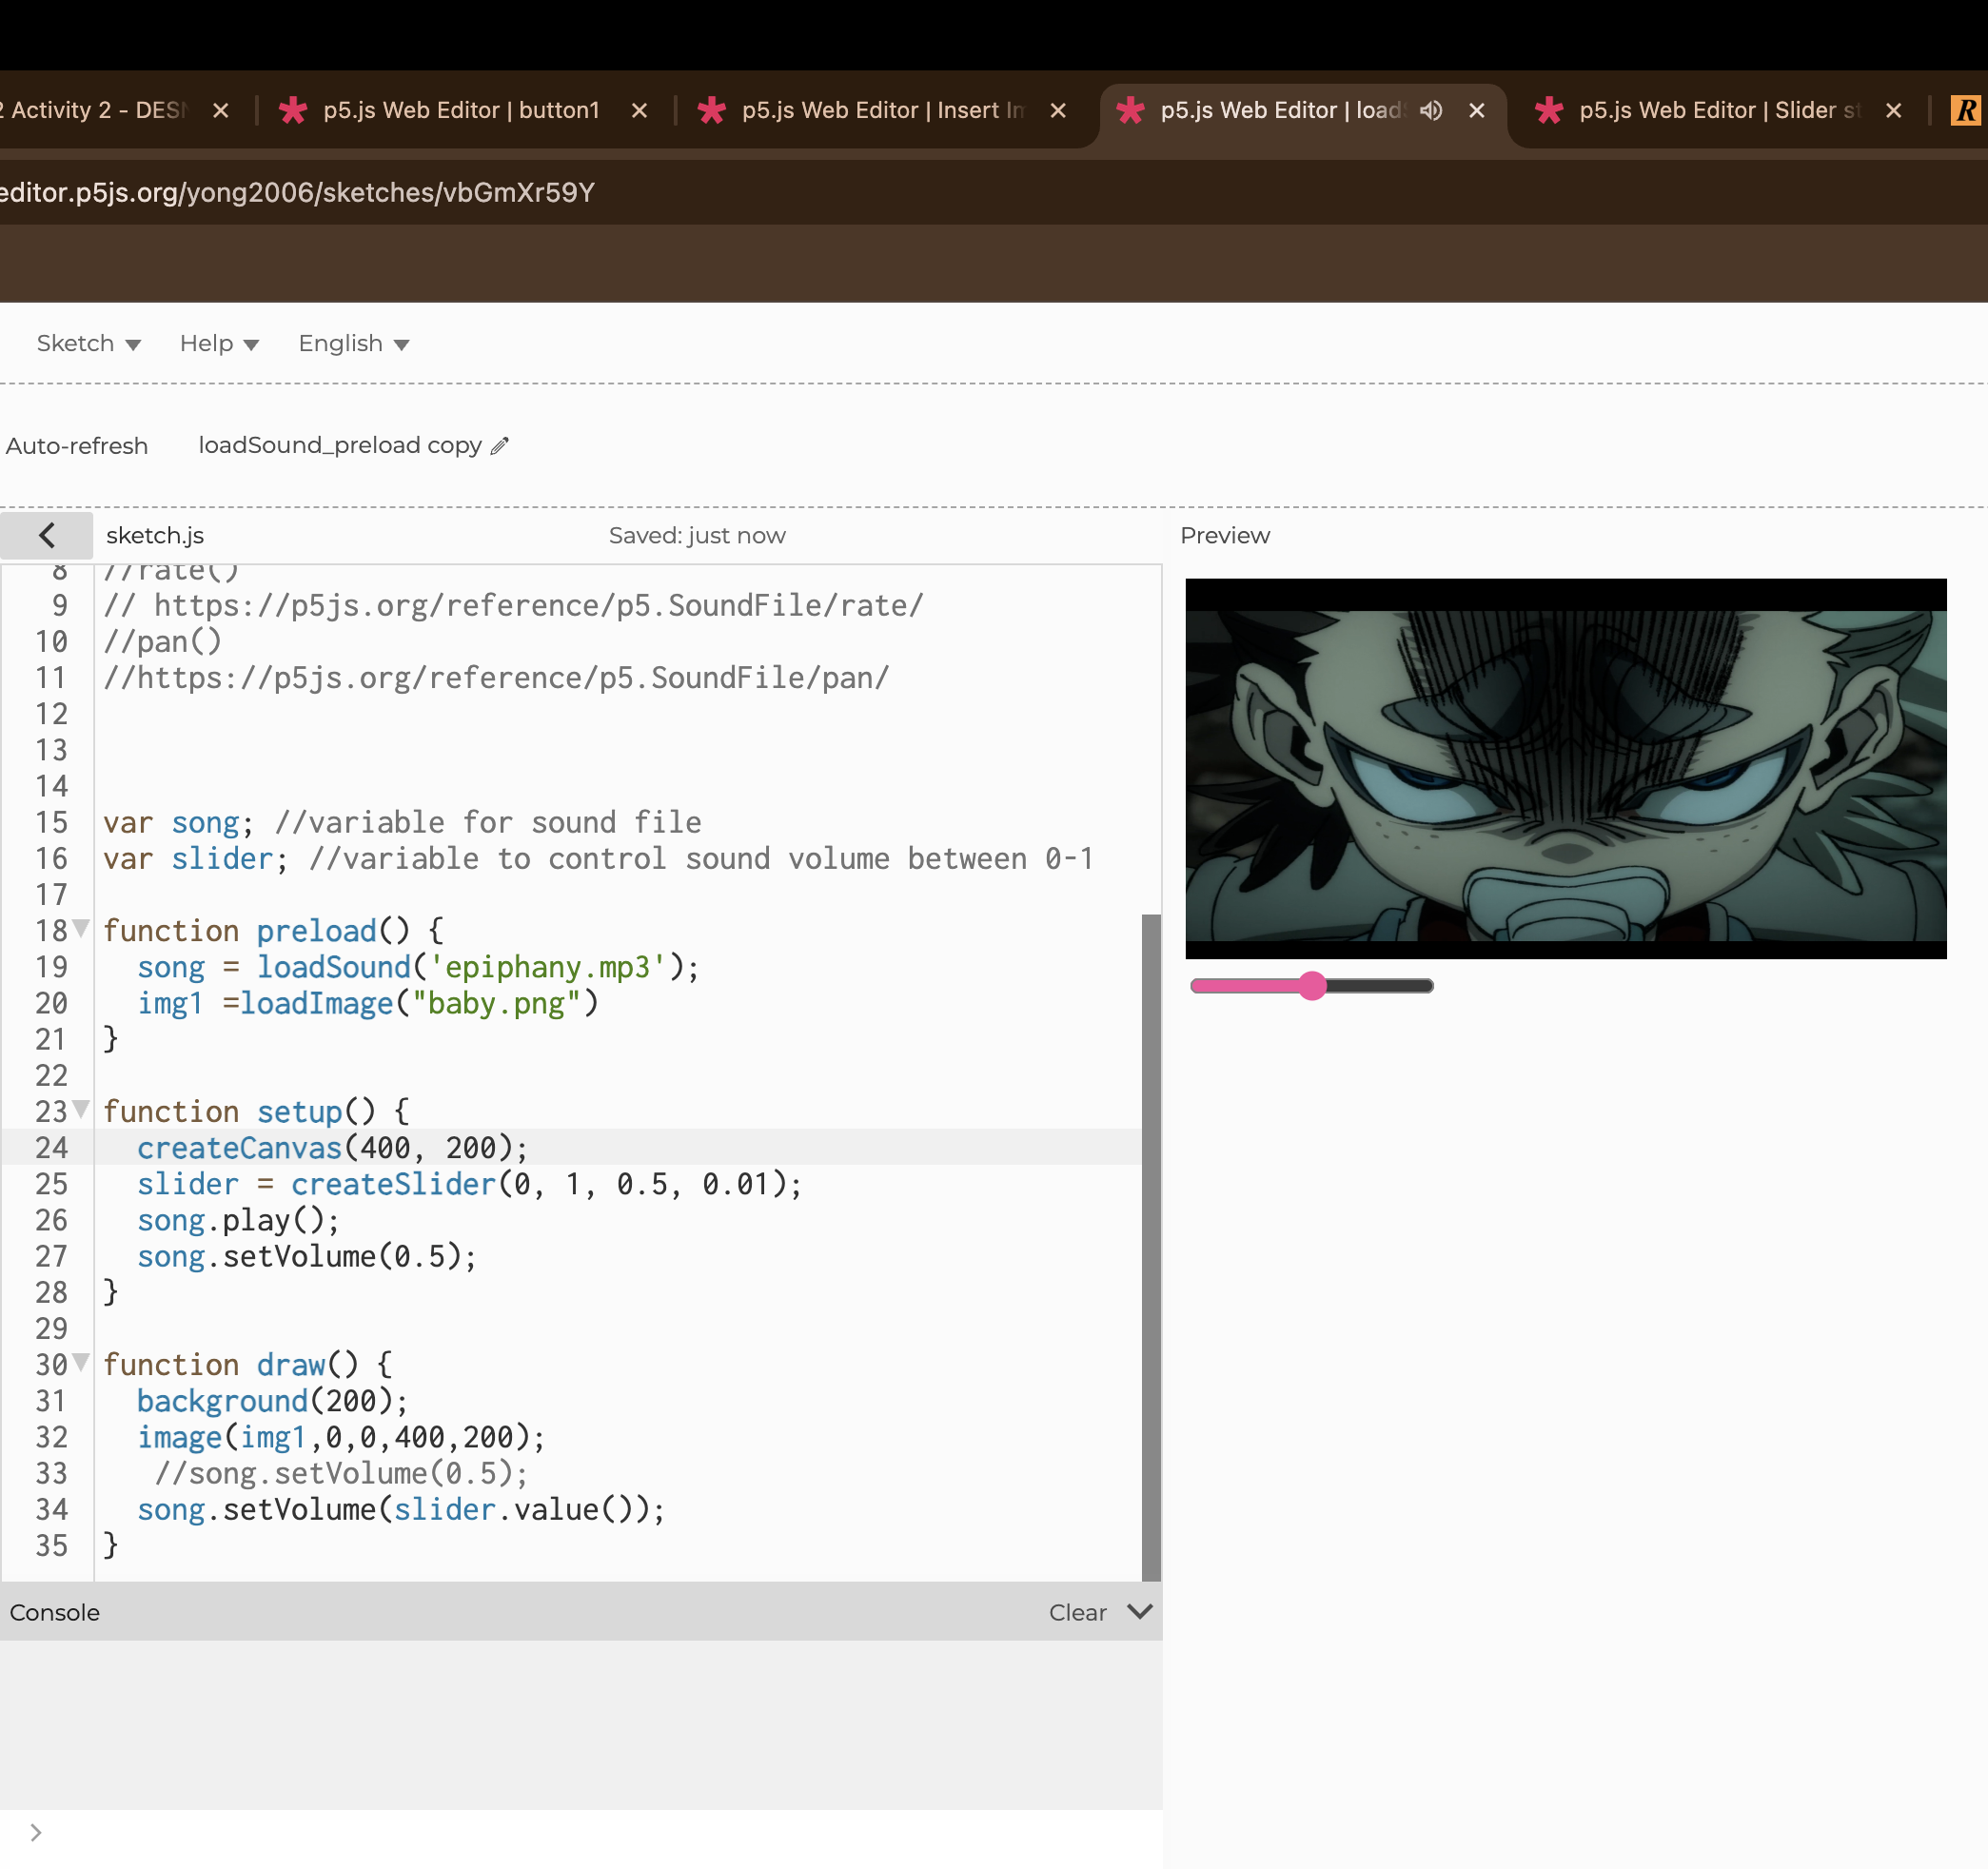Collapse the console with the chevron
This screenshot has height=1869, width=1988.
click(x=1140, y=1611)
